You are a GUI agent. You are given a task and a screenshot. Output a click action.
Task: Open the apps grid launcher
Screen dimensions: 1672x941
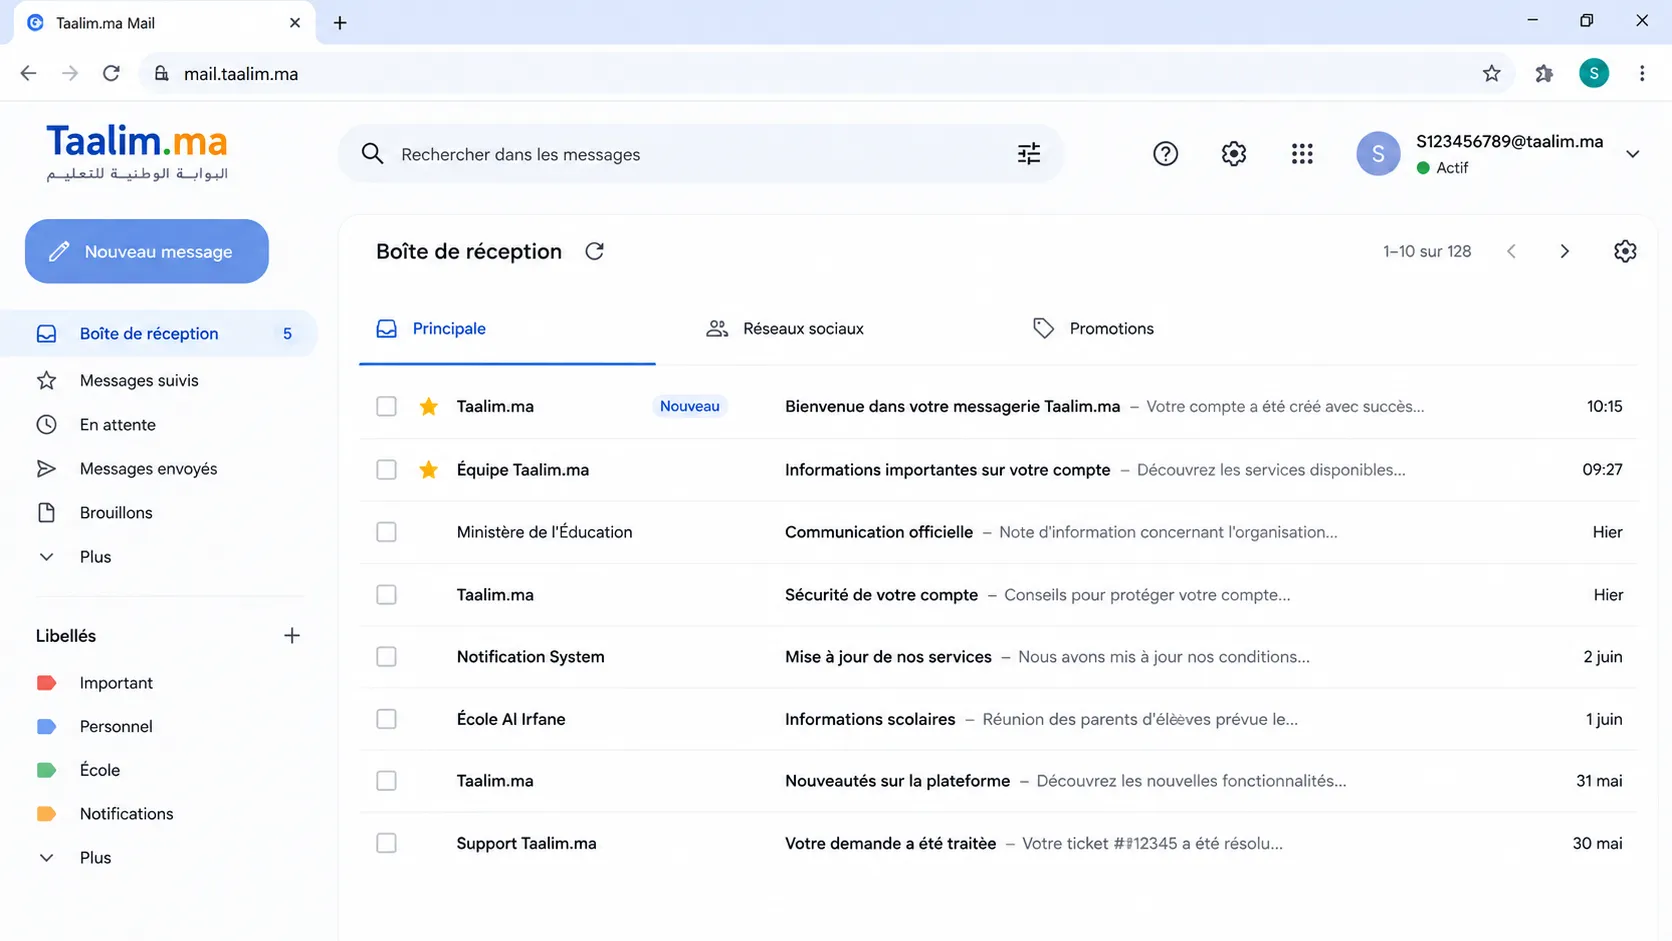pos(1301,154)
